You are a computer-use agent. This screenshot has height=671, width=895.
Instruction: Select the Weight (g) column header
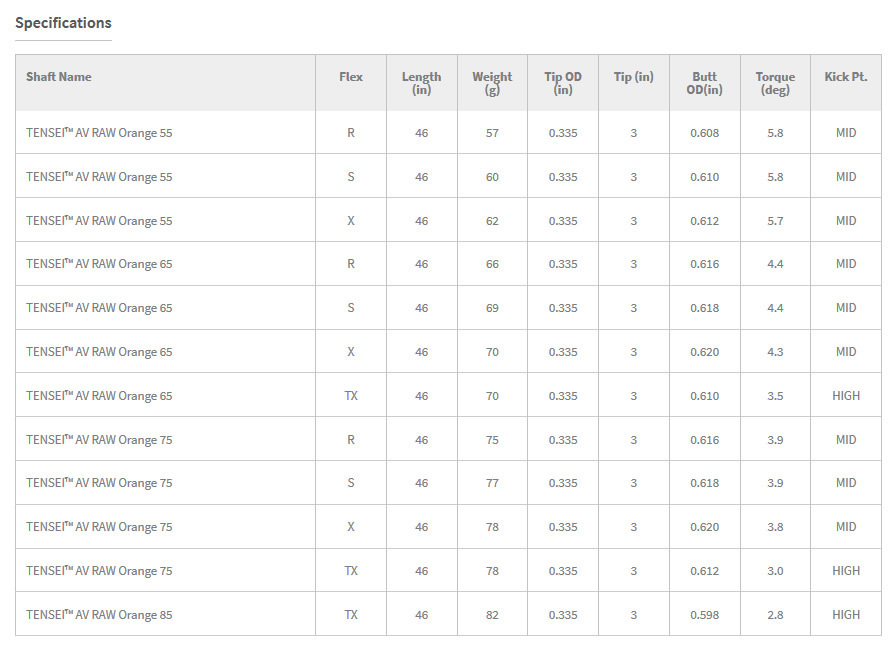[x=492, y=83]
